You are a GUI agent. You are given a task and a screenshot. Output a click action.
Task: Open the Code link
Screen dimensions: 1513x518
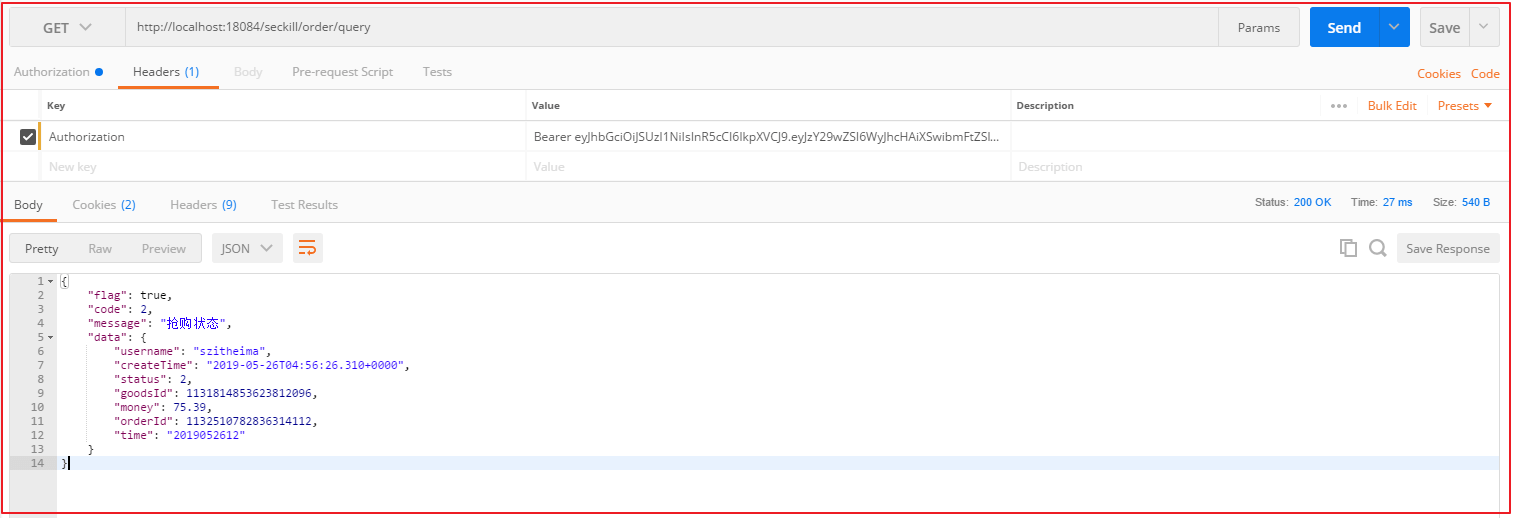click(1485, 74)
